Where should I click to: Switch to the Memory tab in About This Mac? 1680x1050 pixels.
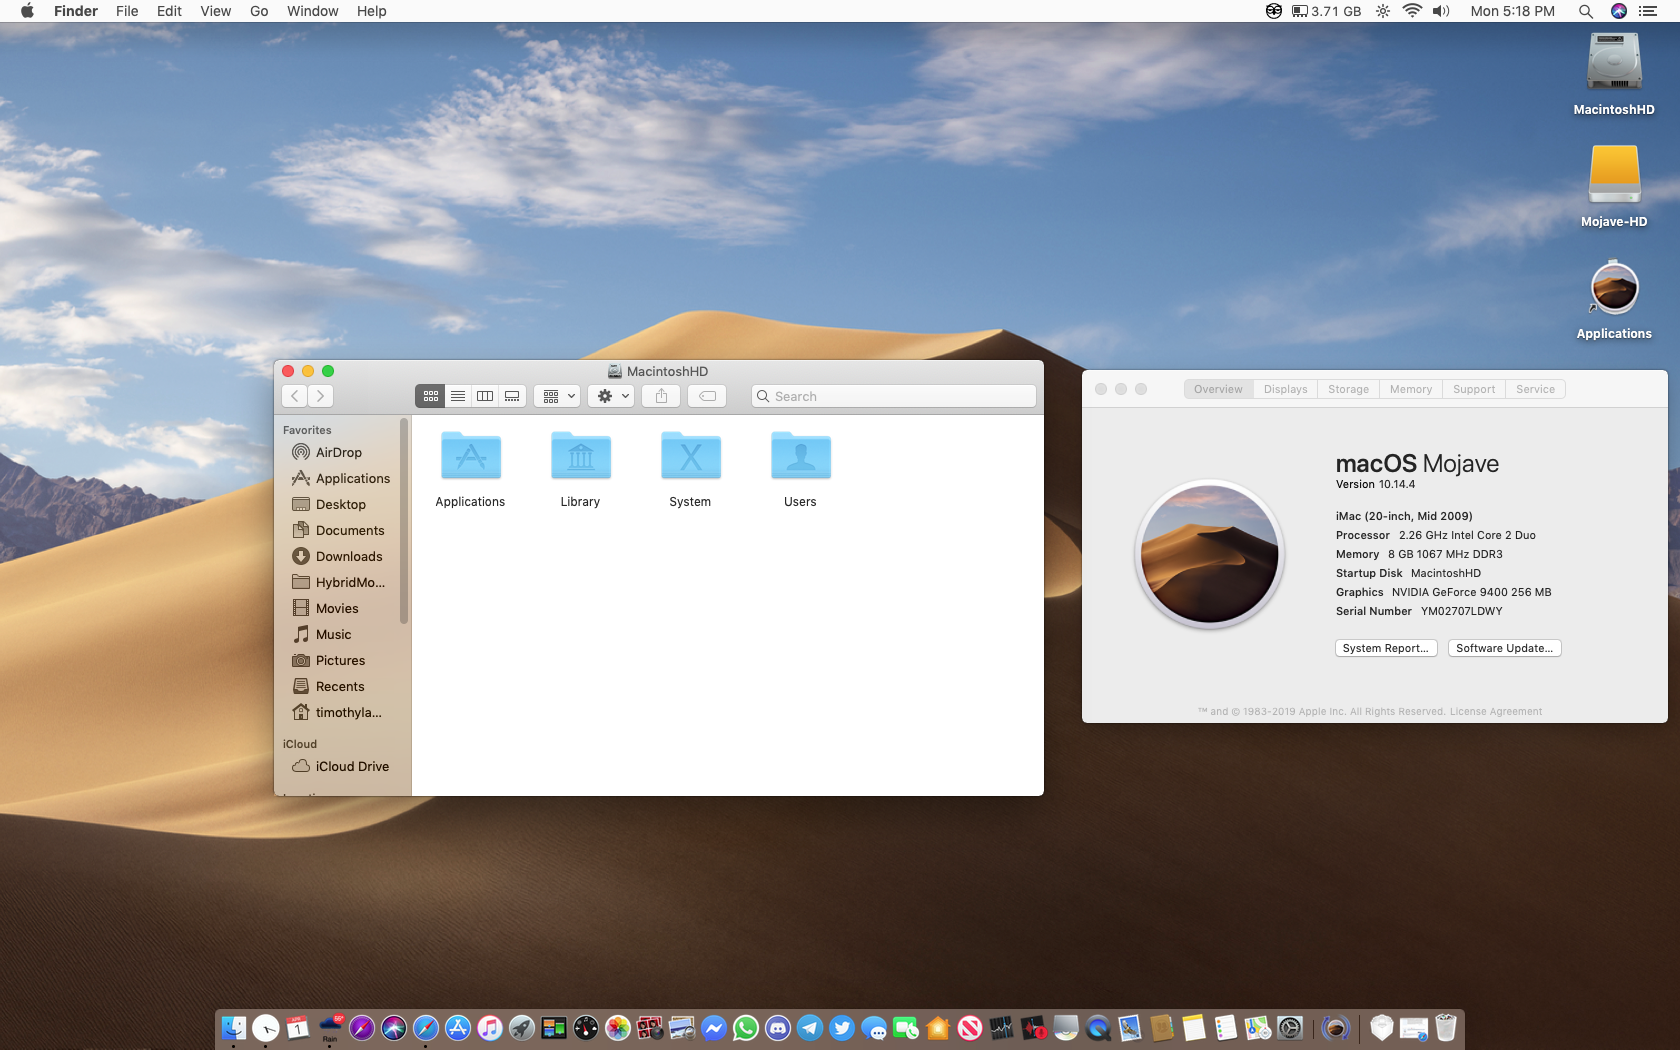click(x=1410, y=389)
